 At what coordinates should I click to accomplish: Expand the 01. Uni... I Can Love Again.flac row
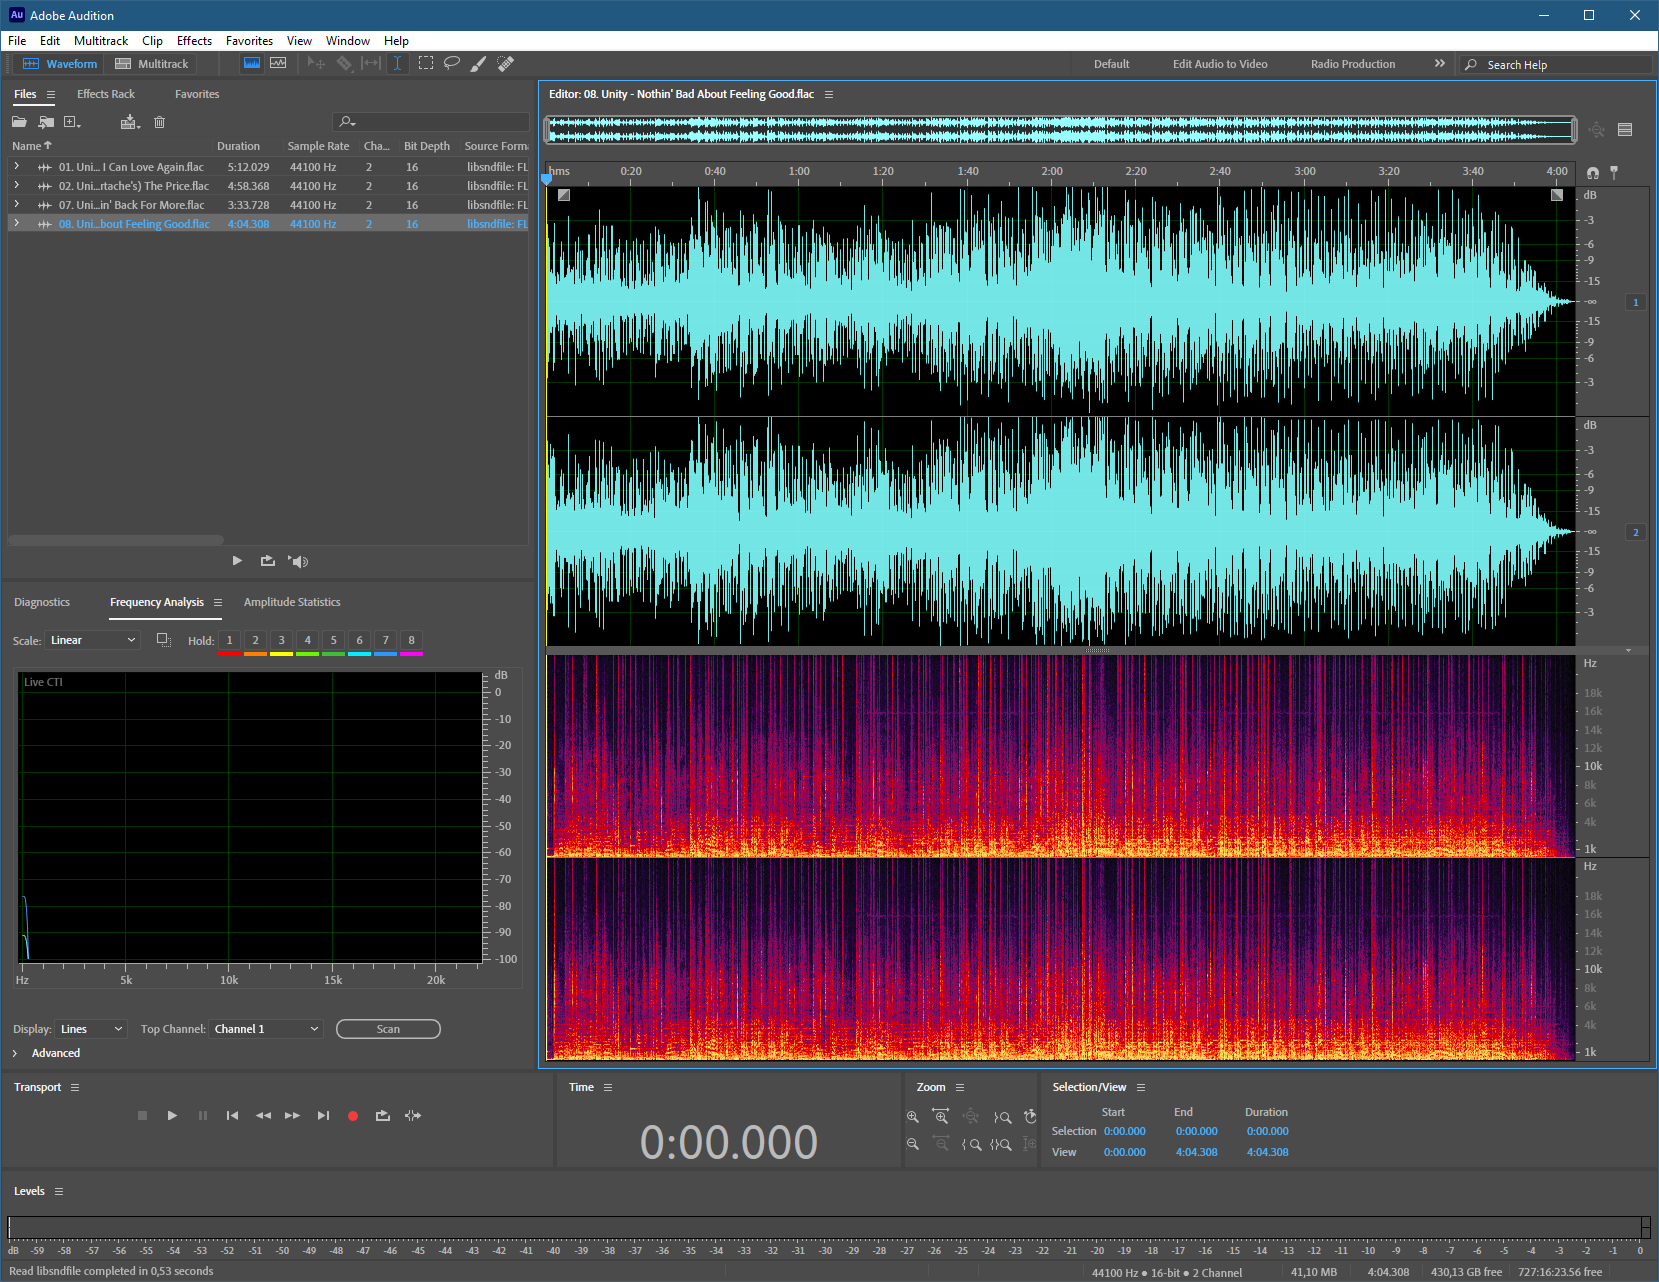tap(16, 166)
